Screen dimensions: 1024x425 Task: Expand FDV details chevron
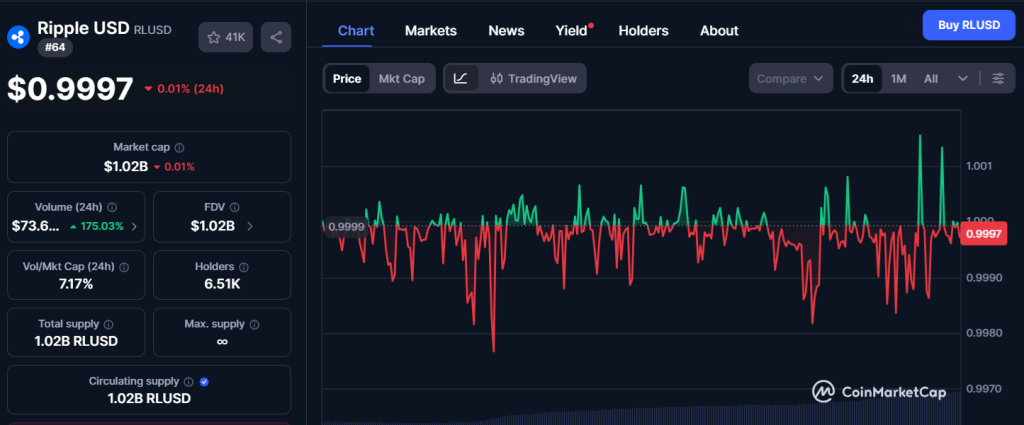tap(250, 227)
